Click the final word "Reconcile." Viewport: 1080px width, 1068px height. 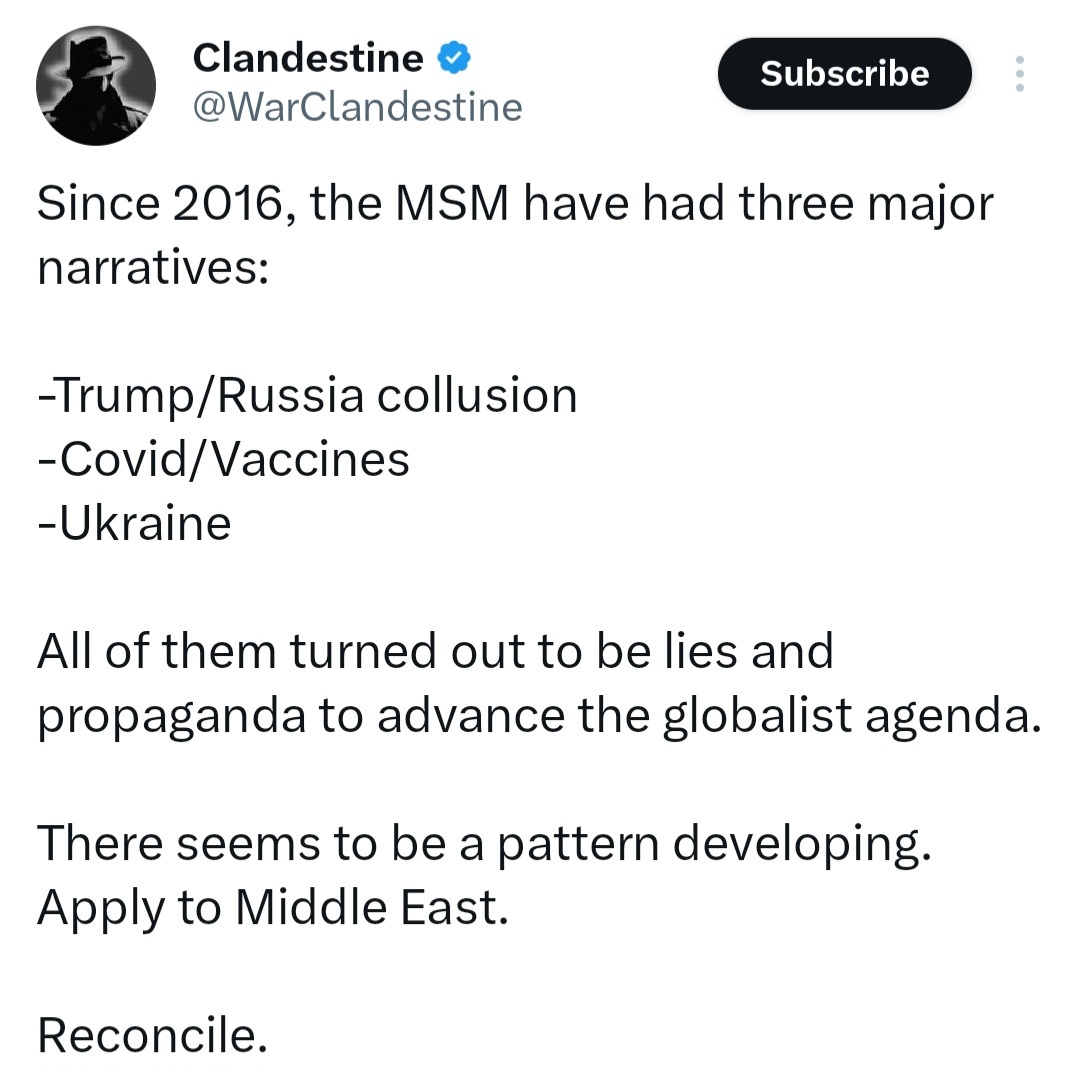click(152, 1035)
